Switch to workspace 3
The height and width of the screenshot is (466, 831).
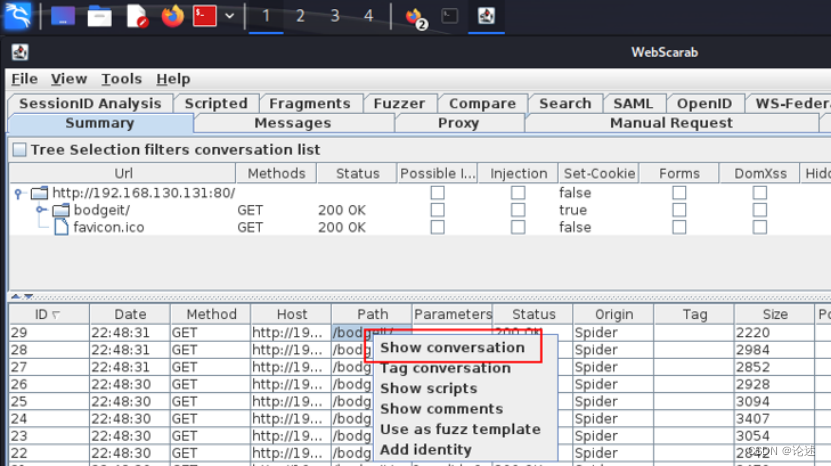coord(334,16)
